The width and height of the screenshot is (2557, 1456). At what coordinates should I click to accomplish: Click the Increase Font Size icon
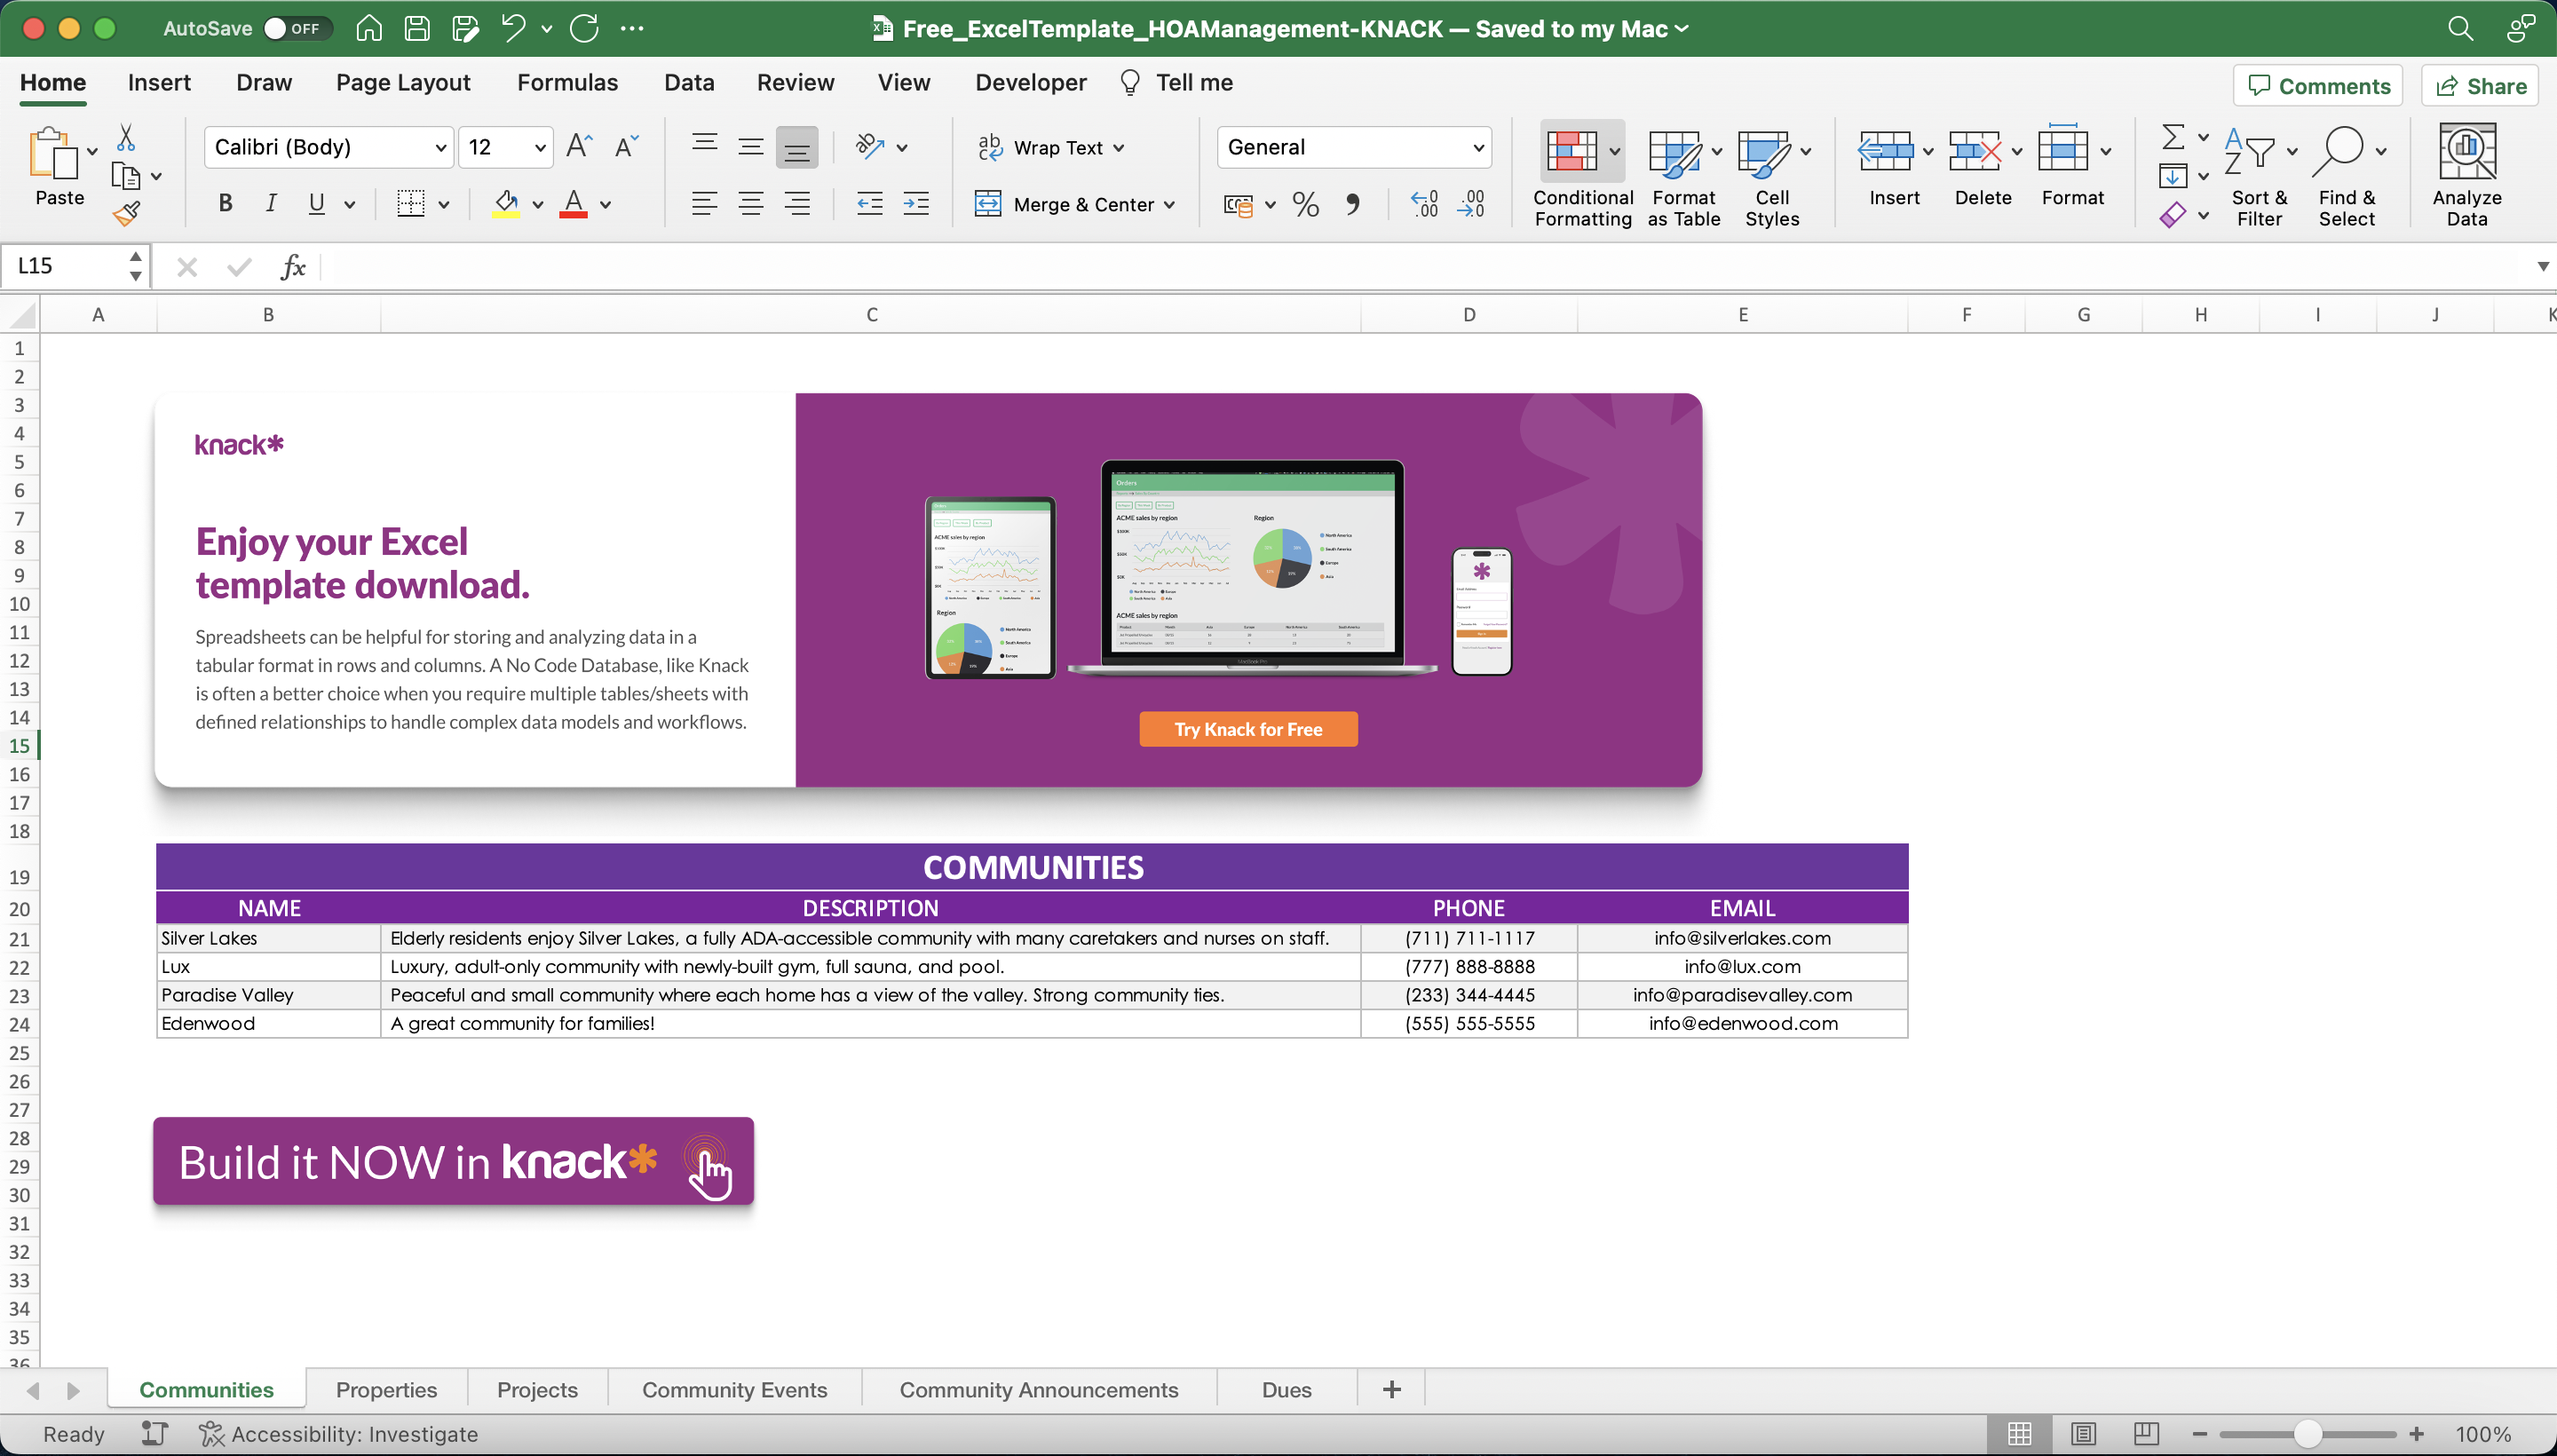click(x=577, y=146)
